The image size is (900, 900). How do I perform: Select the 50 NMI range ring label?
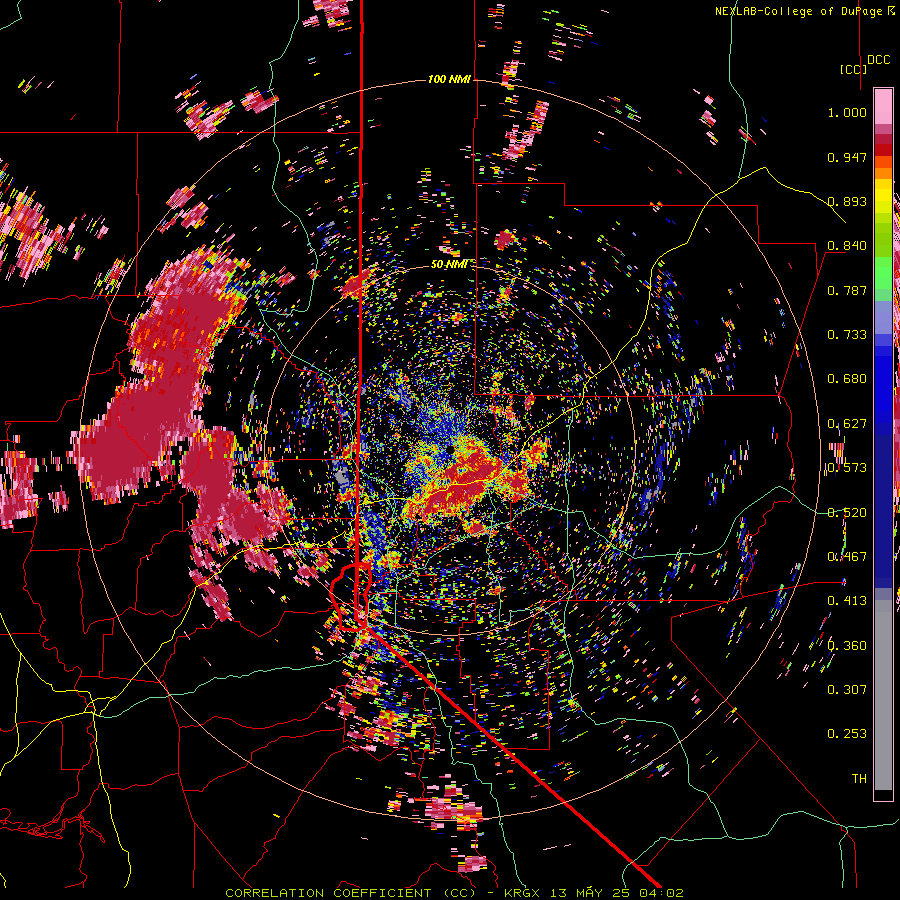pos(449,264)
